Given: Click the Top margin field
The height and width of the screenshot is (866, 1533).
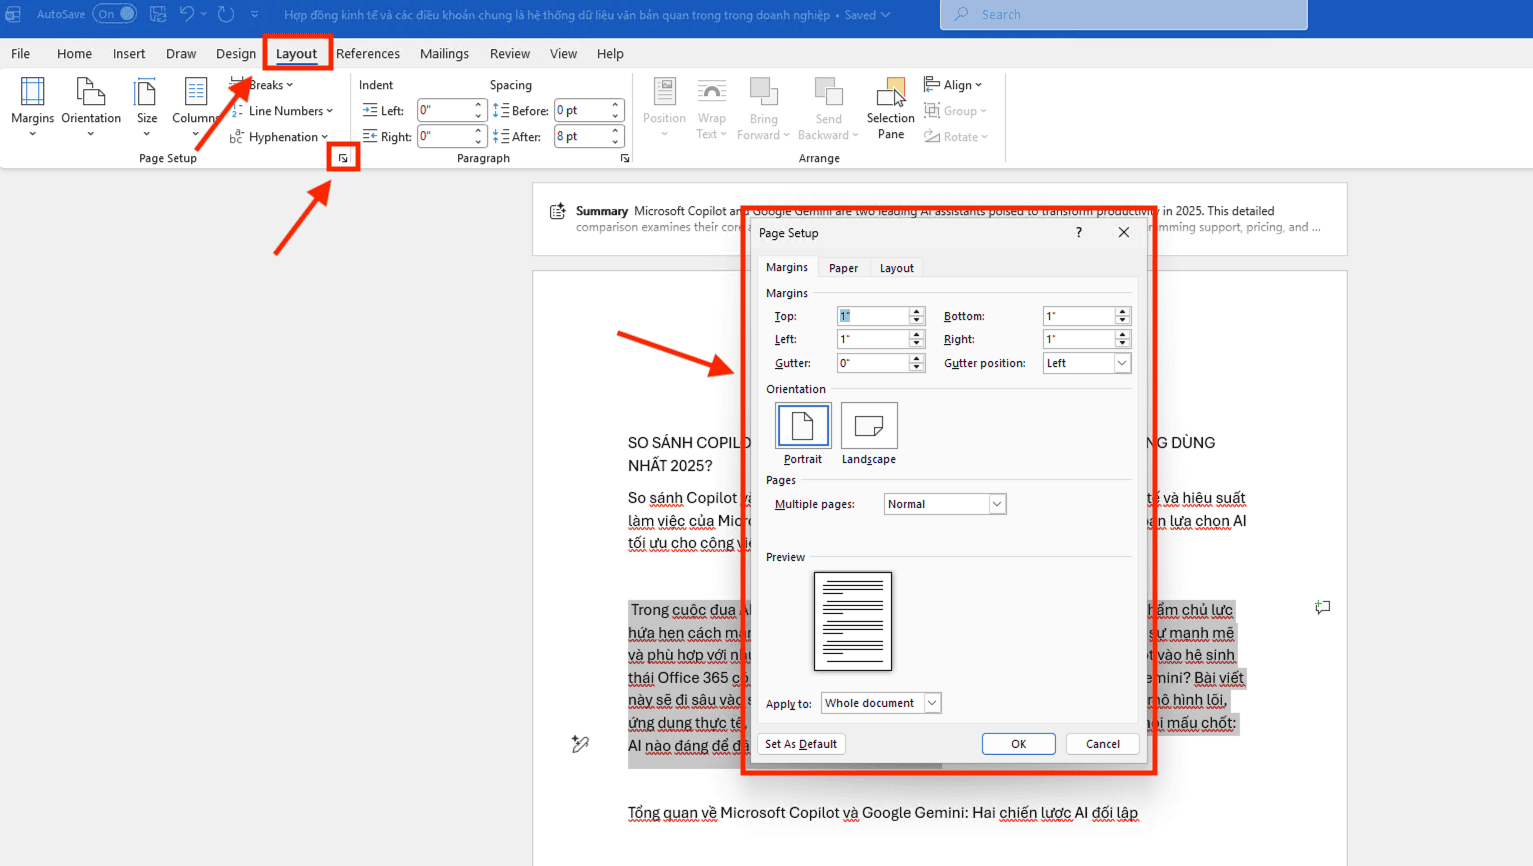Looking at the screenshot, I should coord(873,316).
